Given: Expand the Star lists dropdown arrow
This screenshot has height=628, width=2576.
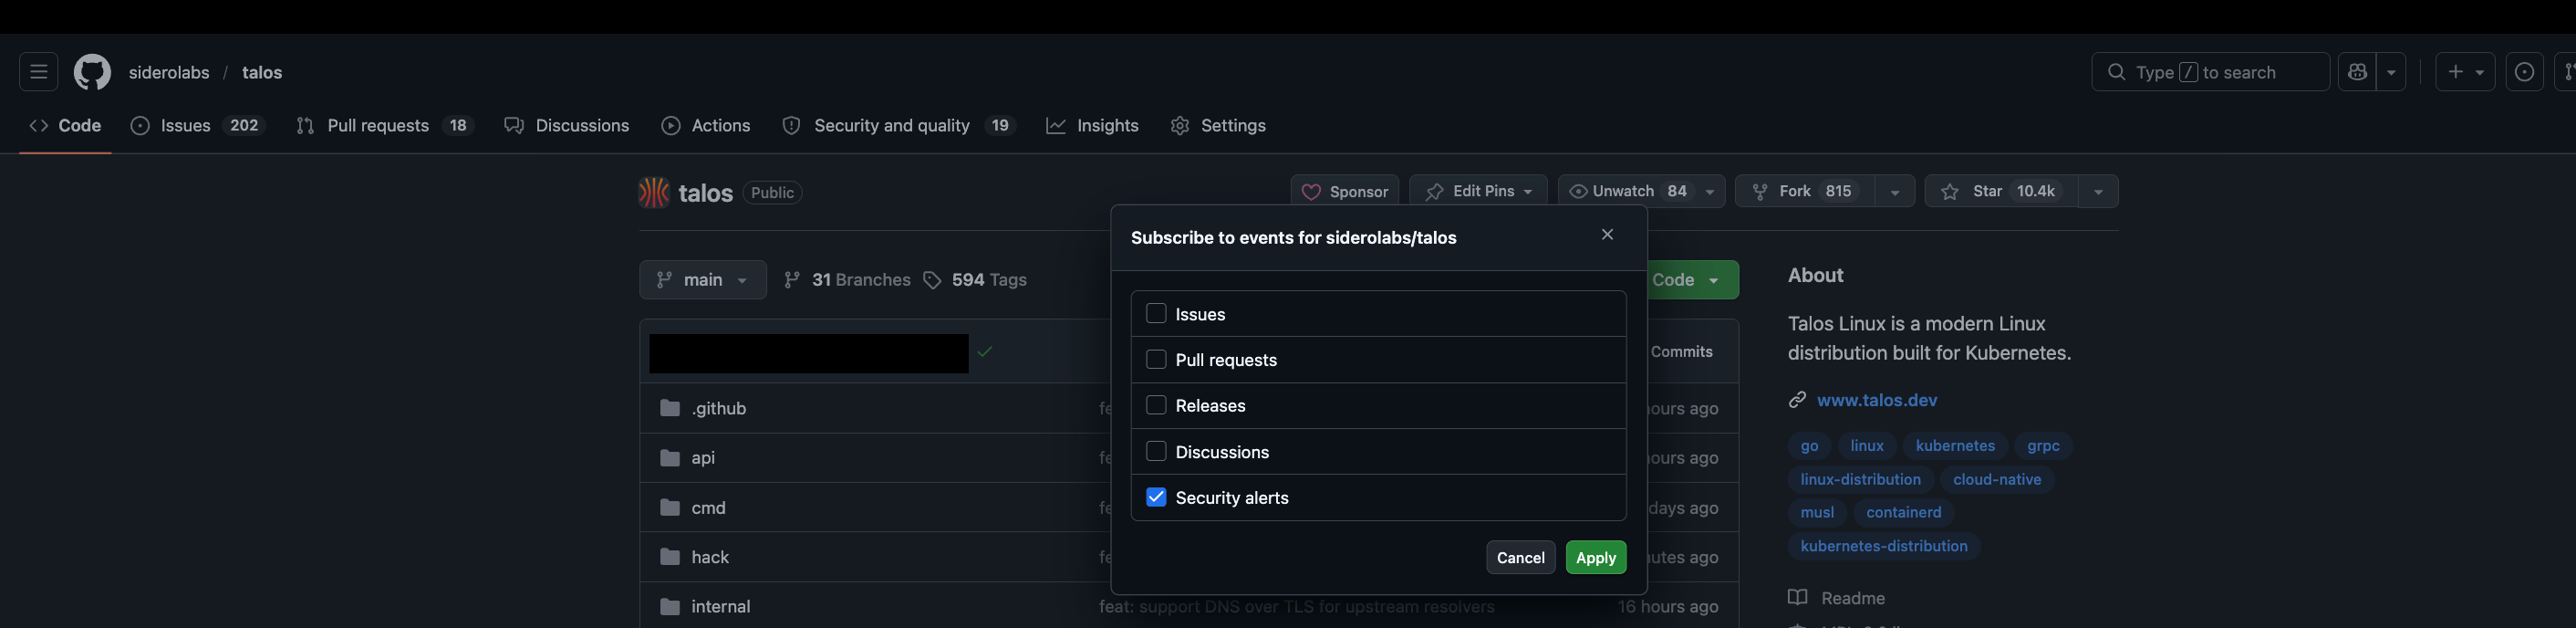Looking at the screenshot, I should (x=2099, y=191).
